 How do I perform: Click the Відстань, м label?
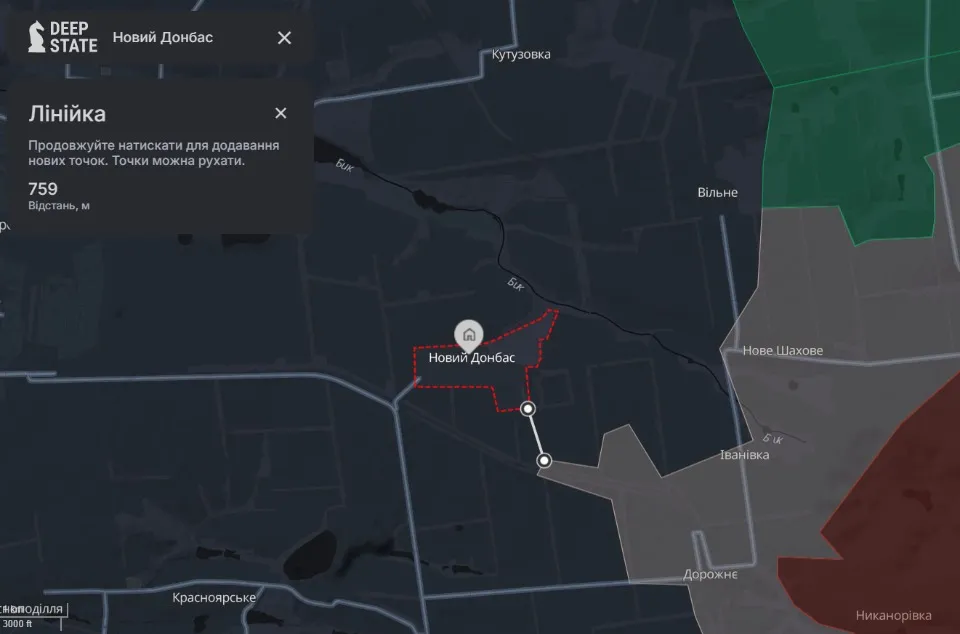[x=59, y=206]
